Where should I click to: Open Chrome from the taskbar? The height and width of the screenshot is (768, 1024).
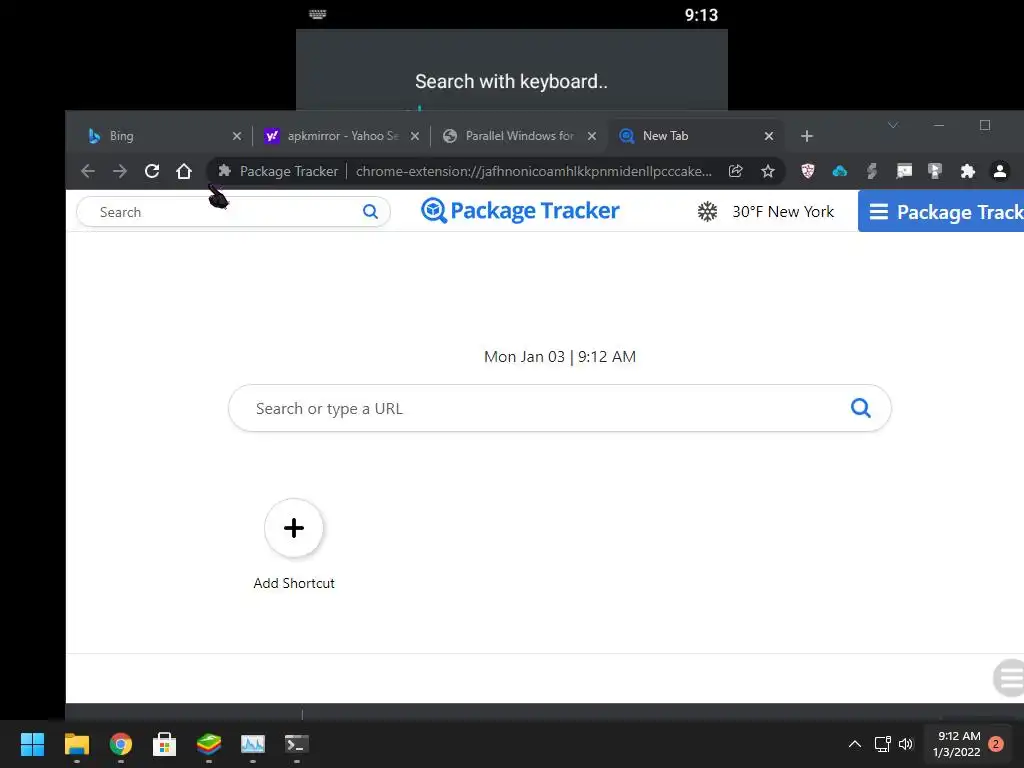pyautogui.click(x=121, y=744)
